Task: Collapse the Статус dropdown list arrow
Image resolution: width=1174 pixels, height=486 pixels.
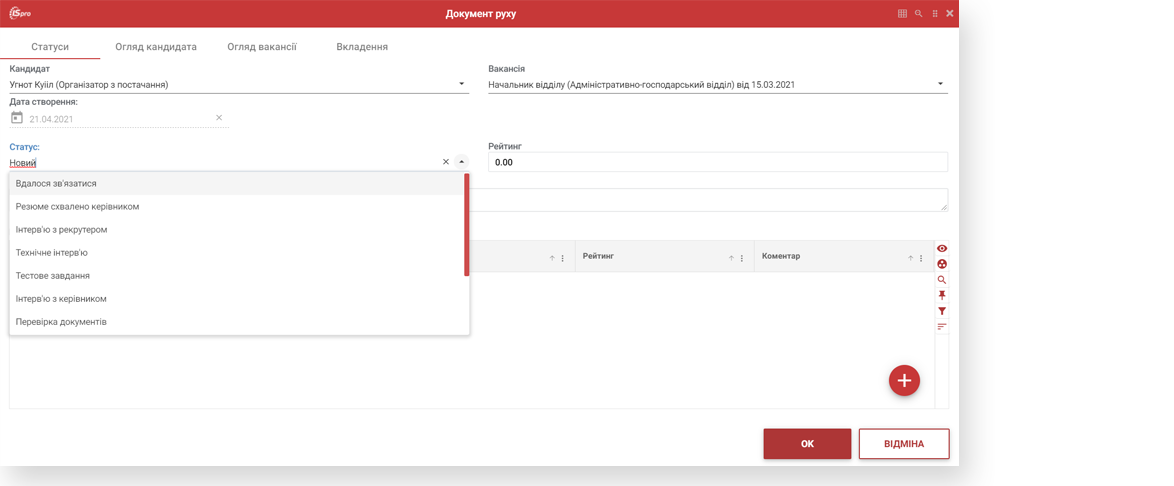Action: pyautogui.click(x=462, y=162)
